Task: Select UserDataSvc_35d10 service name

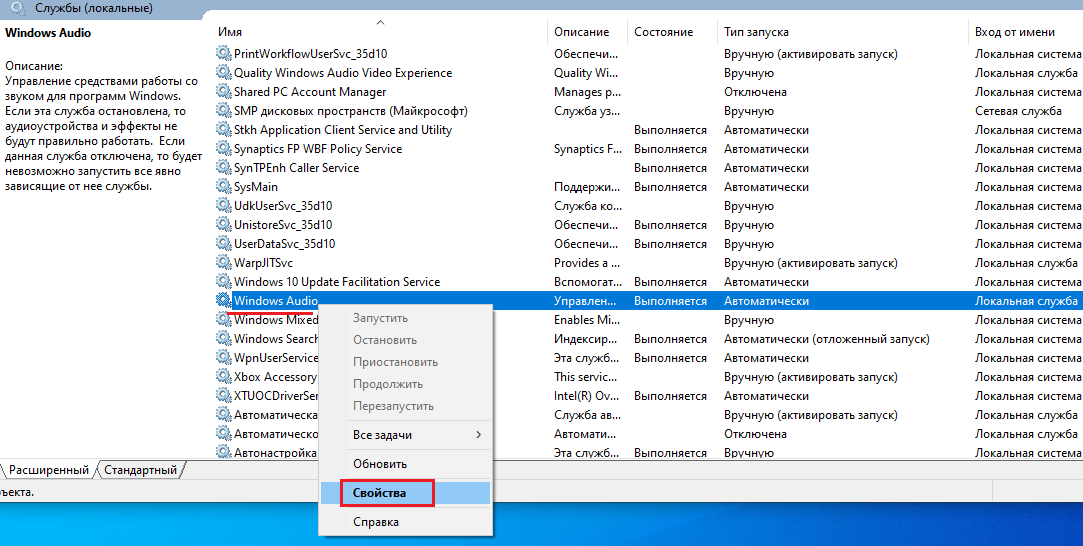Action: click(285, 244)
